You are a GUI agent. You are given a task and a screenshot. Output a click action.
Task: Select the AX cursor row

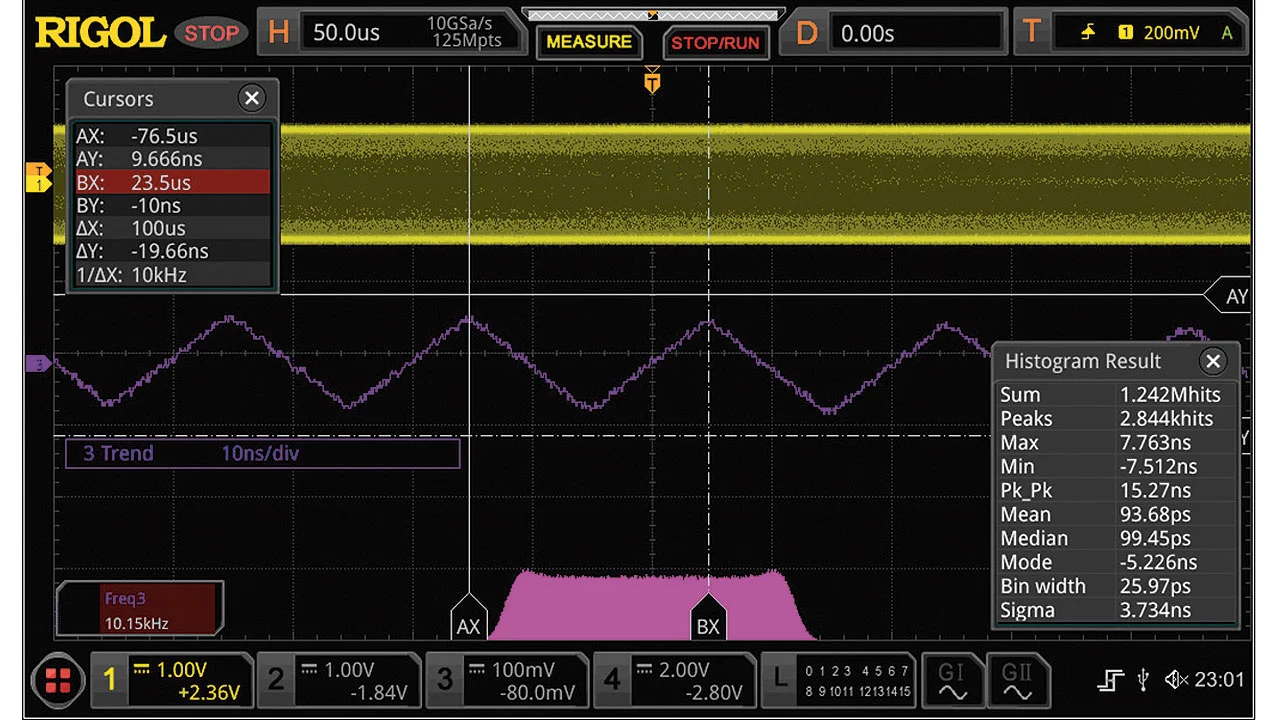[171, 136]
